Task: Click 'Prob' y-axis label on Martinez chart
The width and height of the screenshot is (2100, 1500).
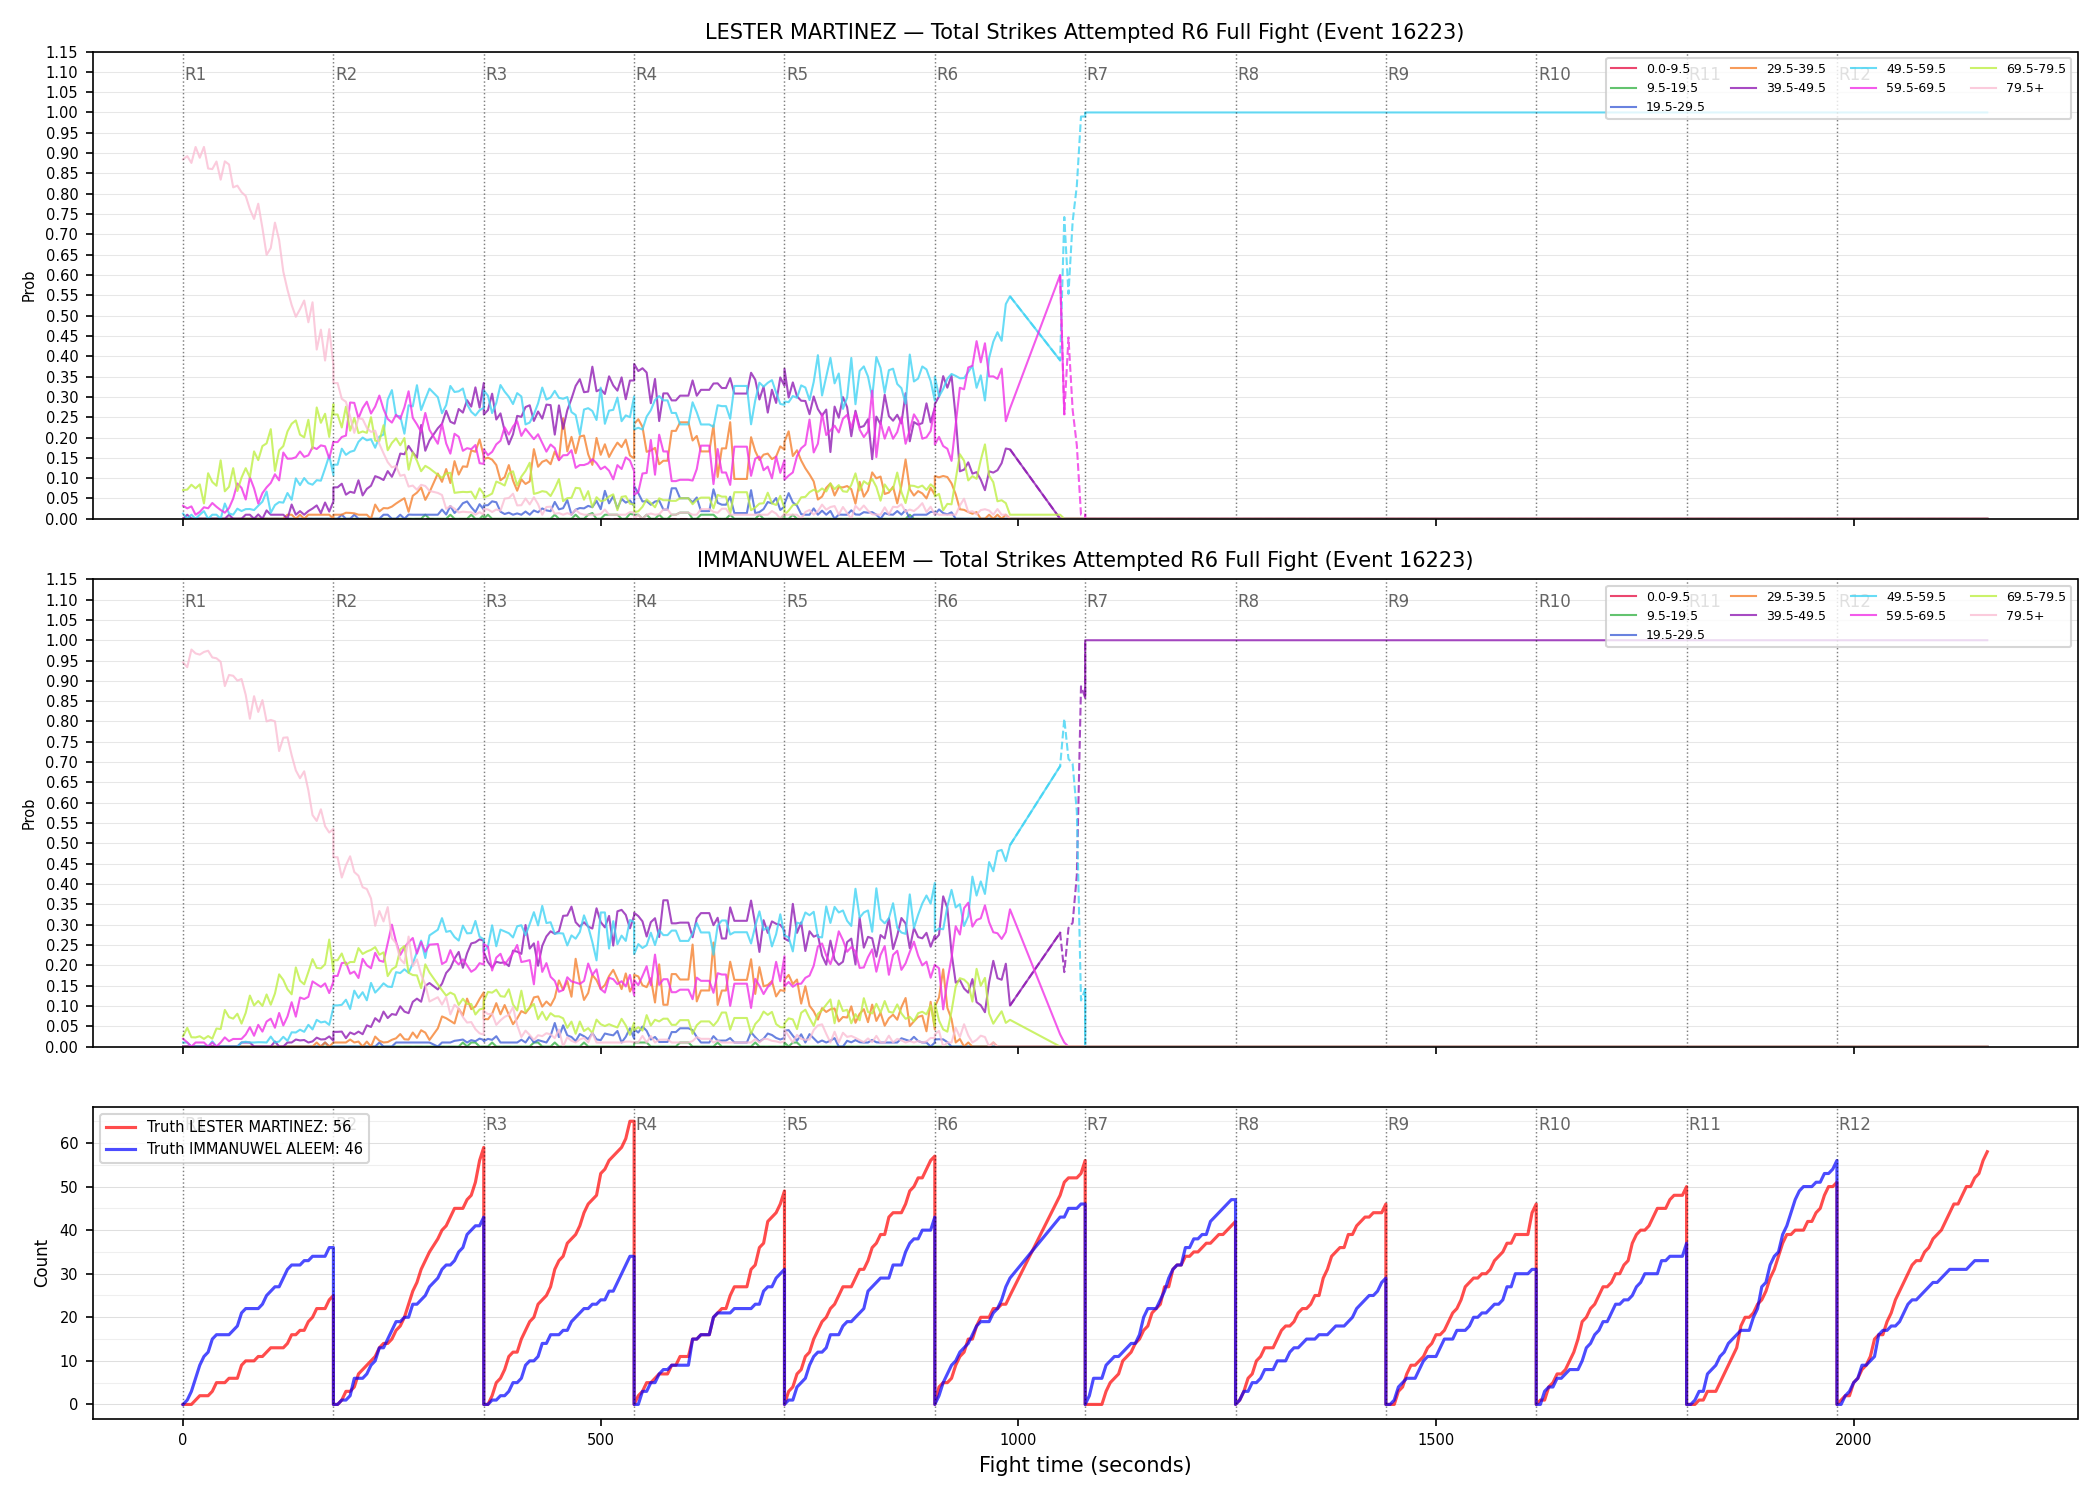Action: click(x=29, y=286)
